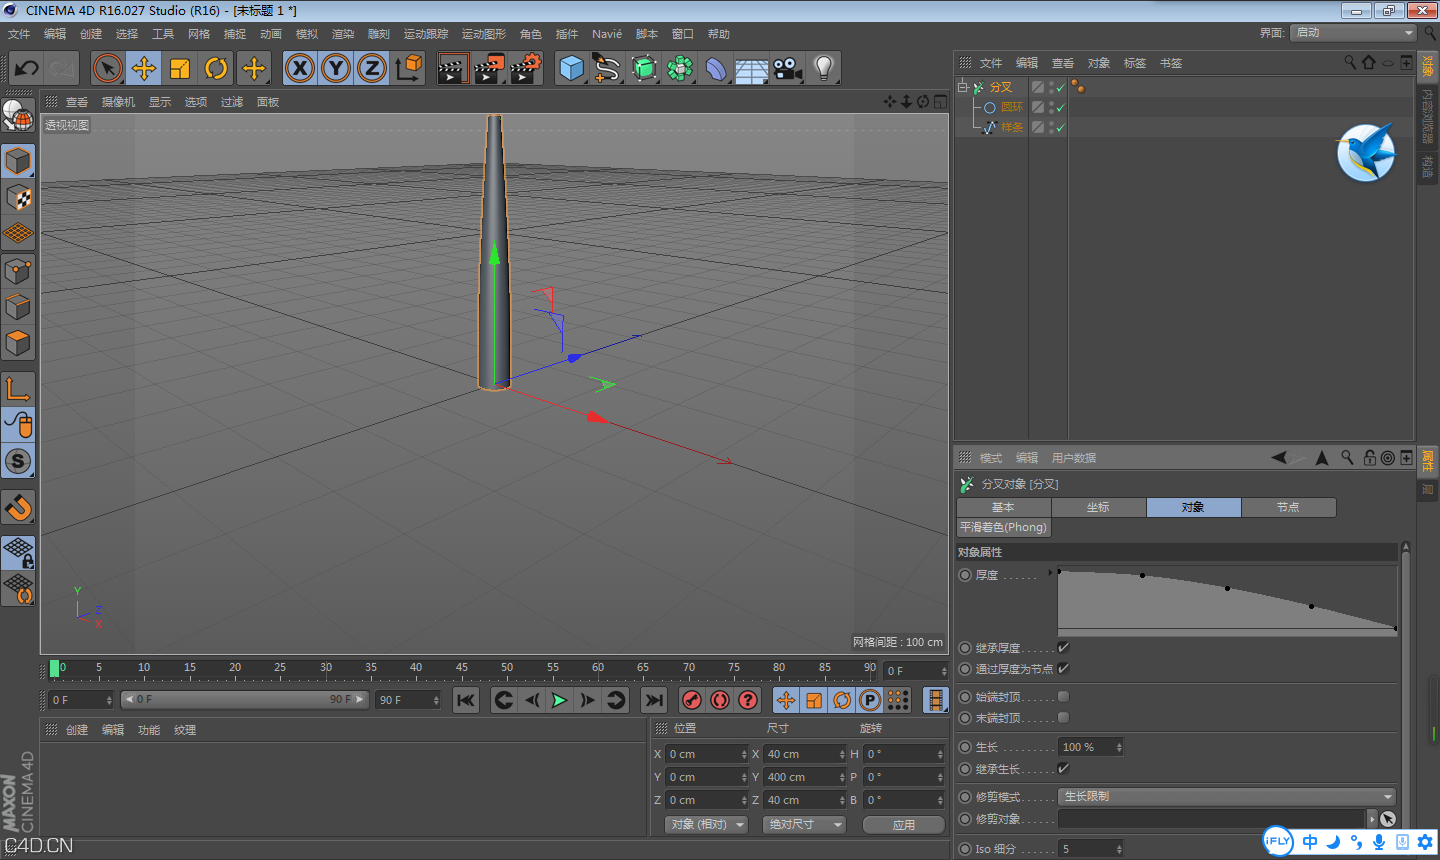
Task: Click the undo arrow icon
Action: pos(27,68)
